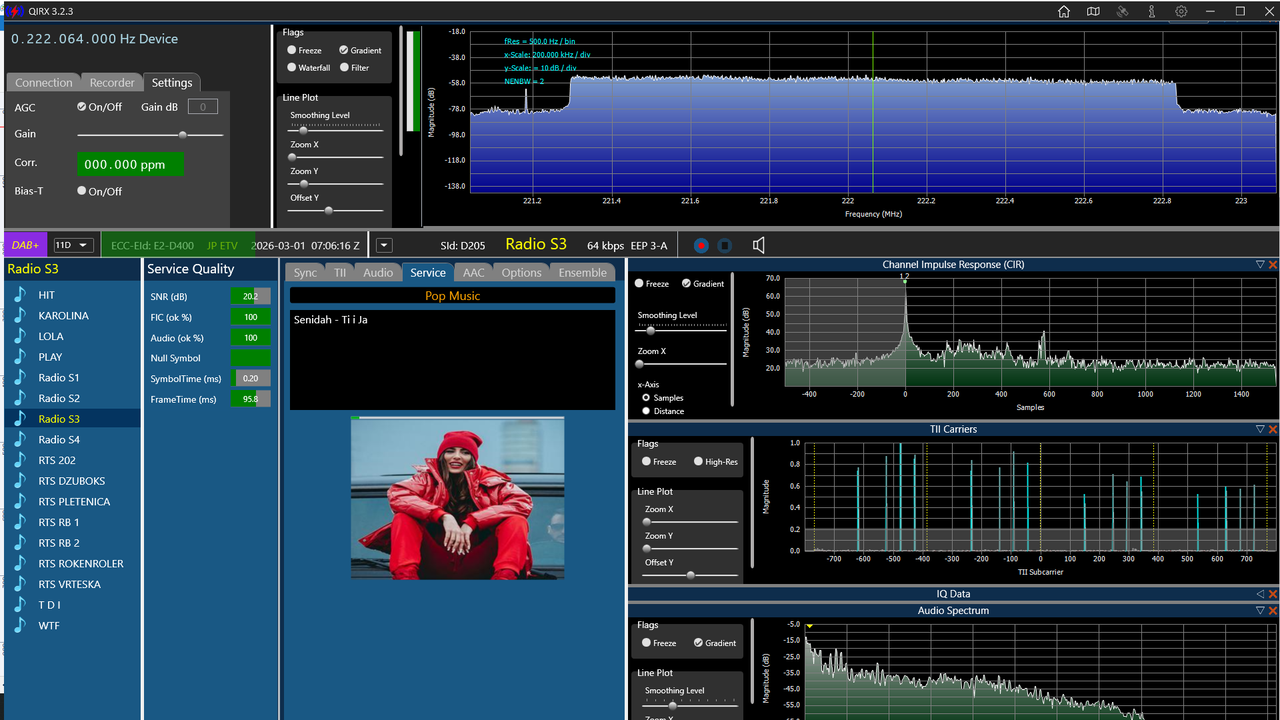Expand the dropdown arrow before SId
This screenshot has width=1280, height=720.
click(384, 245)
